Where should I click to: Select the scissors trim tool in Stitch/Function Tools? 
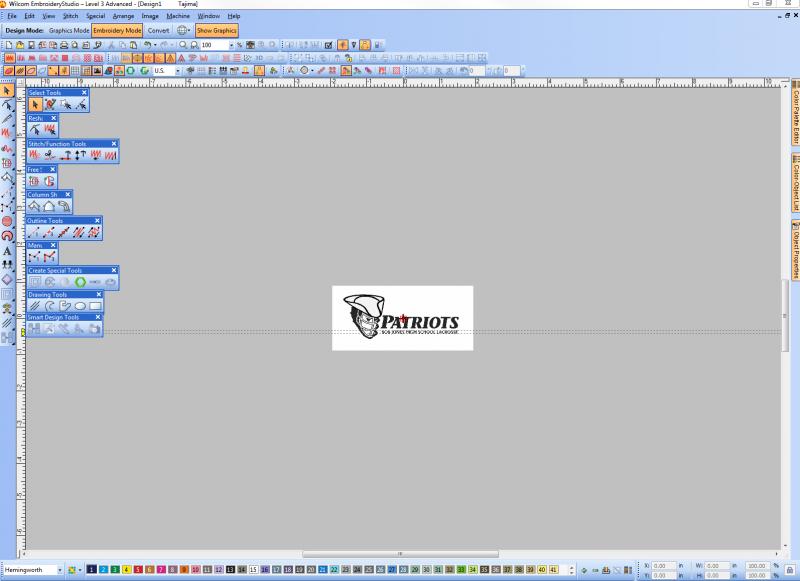coord(49,155)
